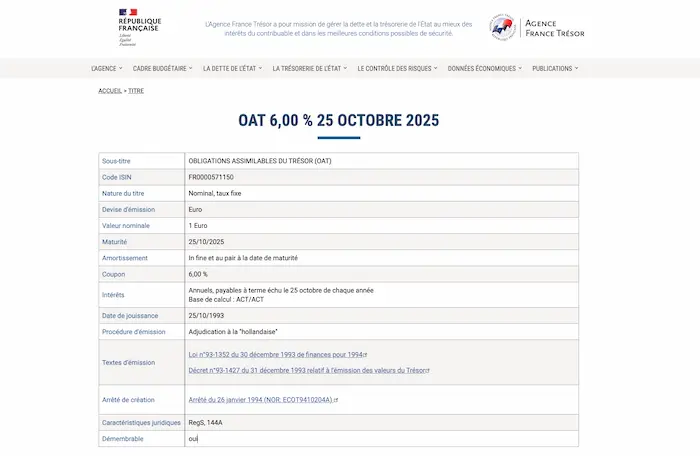Select ISIN code FR0000571150

pyautogui.click(x=211, y=177)
